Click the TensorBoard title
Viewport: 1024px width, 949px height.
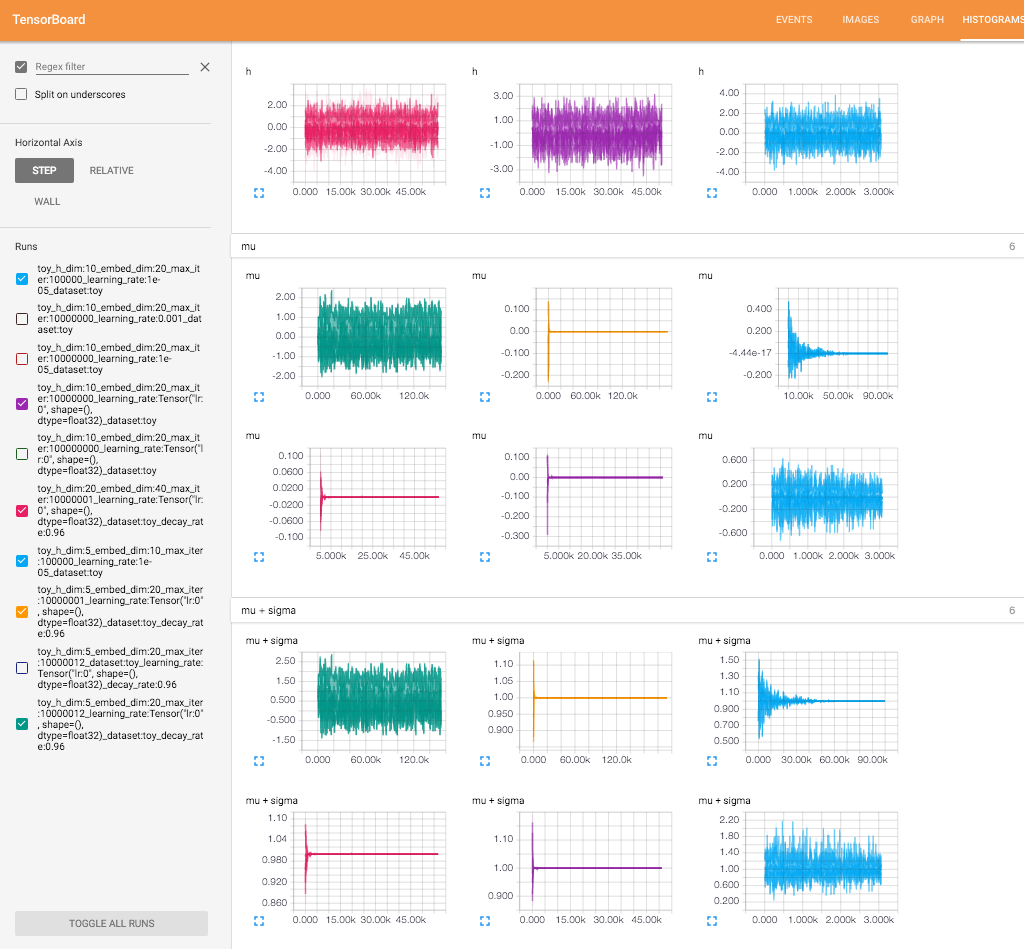click(49, 20)
